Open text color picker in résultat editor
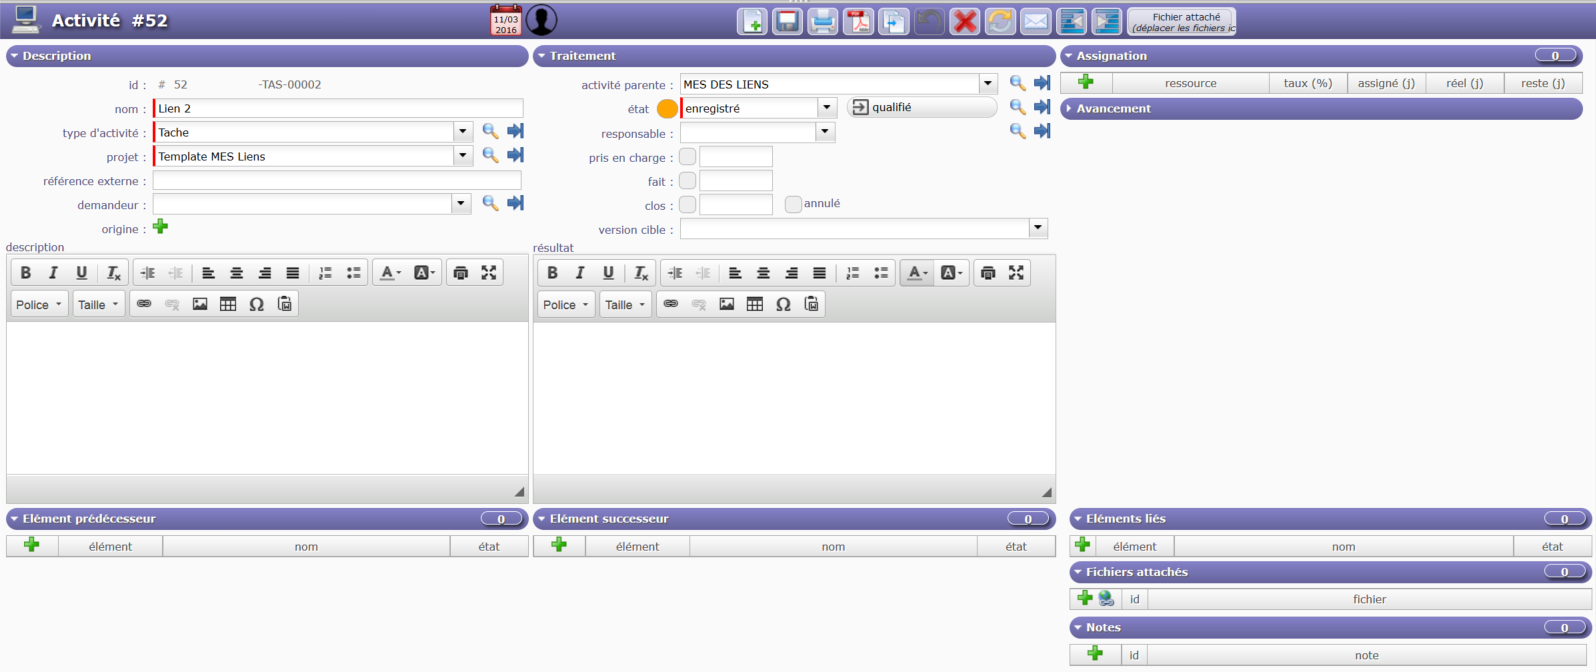 pos(917,273)
